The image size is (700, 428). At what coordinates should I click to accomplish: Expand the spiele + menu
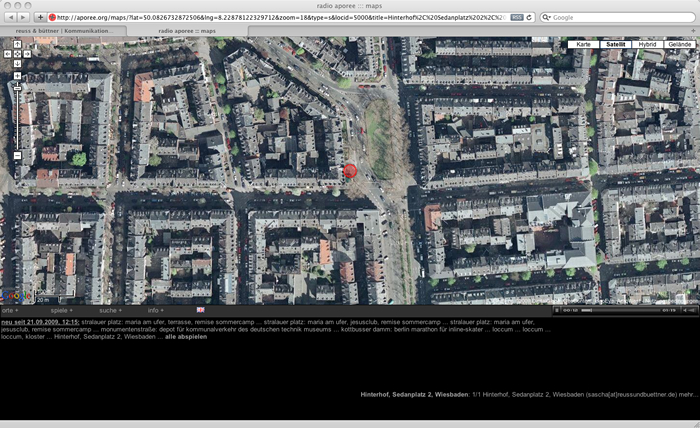(x=61, y=310)
